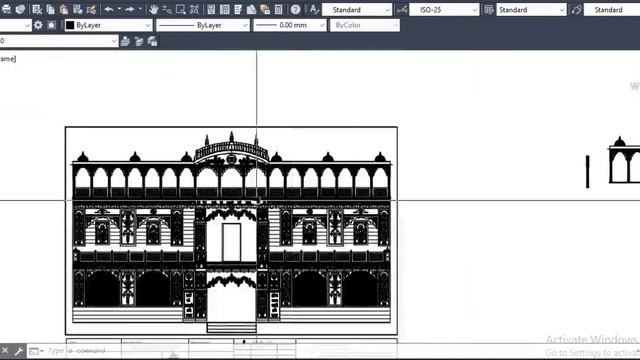Open the Tool Palettes window icon
Viewport: 640px width, 360px height.
238,9
